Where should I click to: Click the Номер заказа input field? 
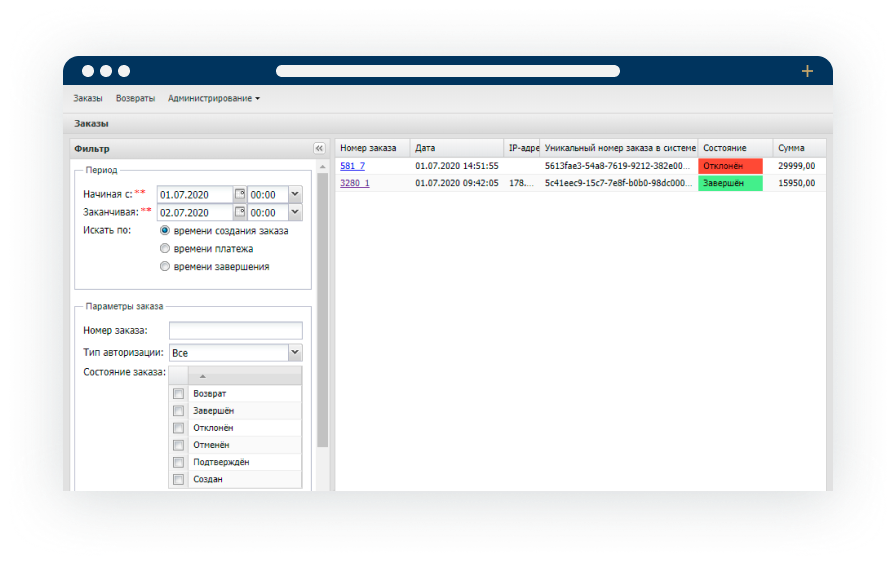(235, 331)
